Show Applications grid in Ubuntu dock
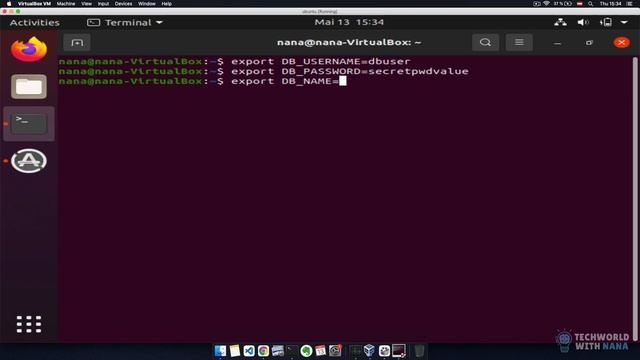Viewport: 640px width, 360px height. (x=29, y=324)
